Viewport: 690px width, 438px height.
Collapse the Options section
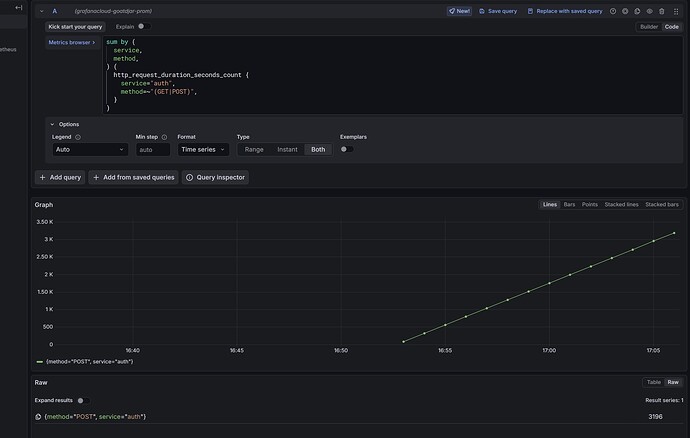click(65, 125)
